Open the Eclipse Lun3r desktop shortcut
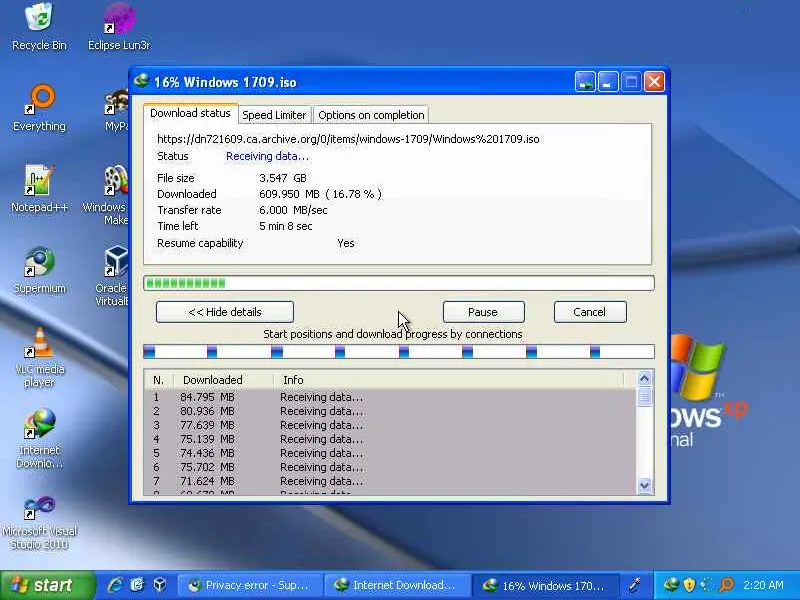 (119, 27)
